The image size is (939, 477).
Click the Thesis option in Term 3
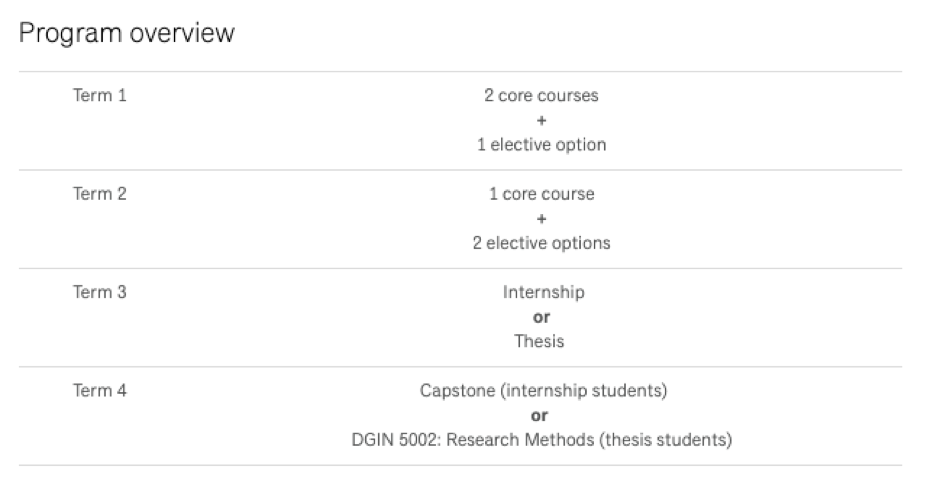(540, 341)
